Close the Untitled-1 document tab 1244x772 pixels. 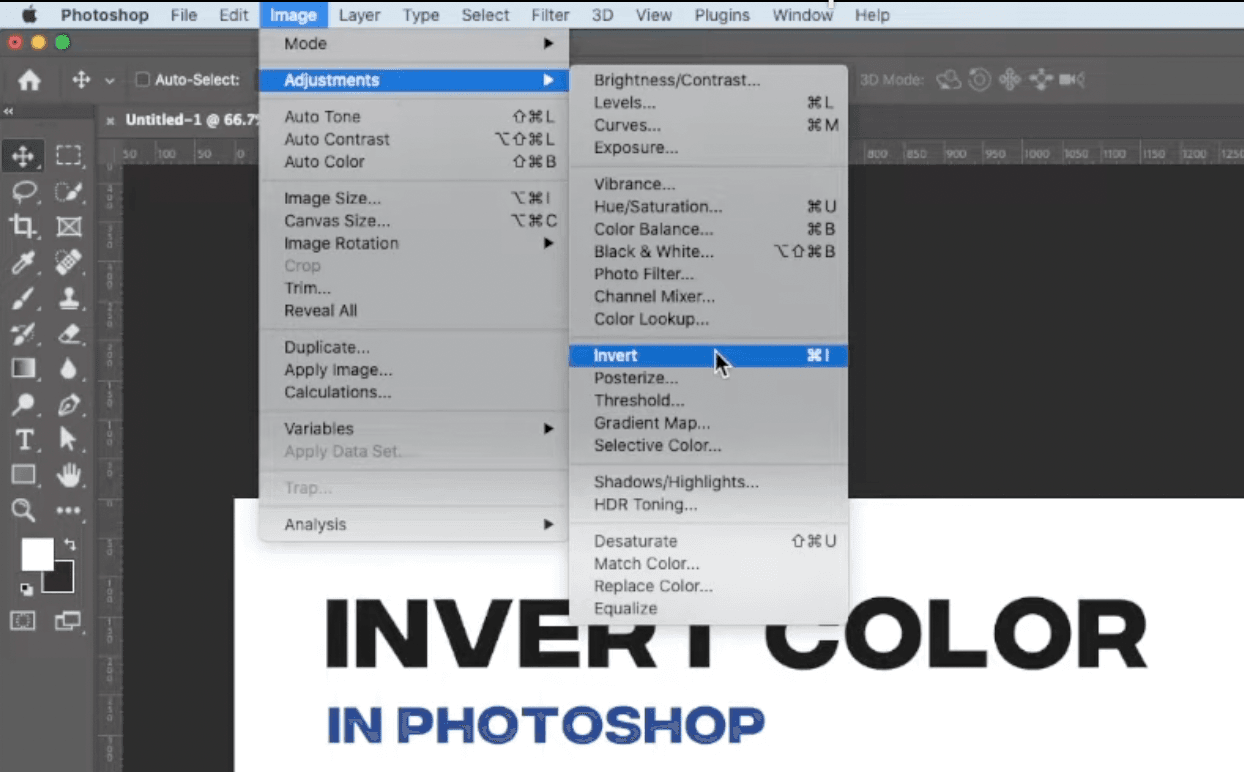110,120
